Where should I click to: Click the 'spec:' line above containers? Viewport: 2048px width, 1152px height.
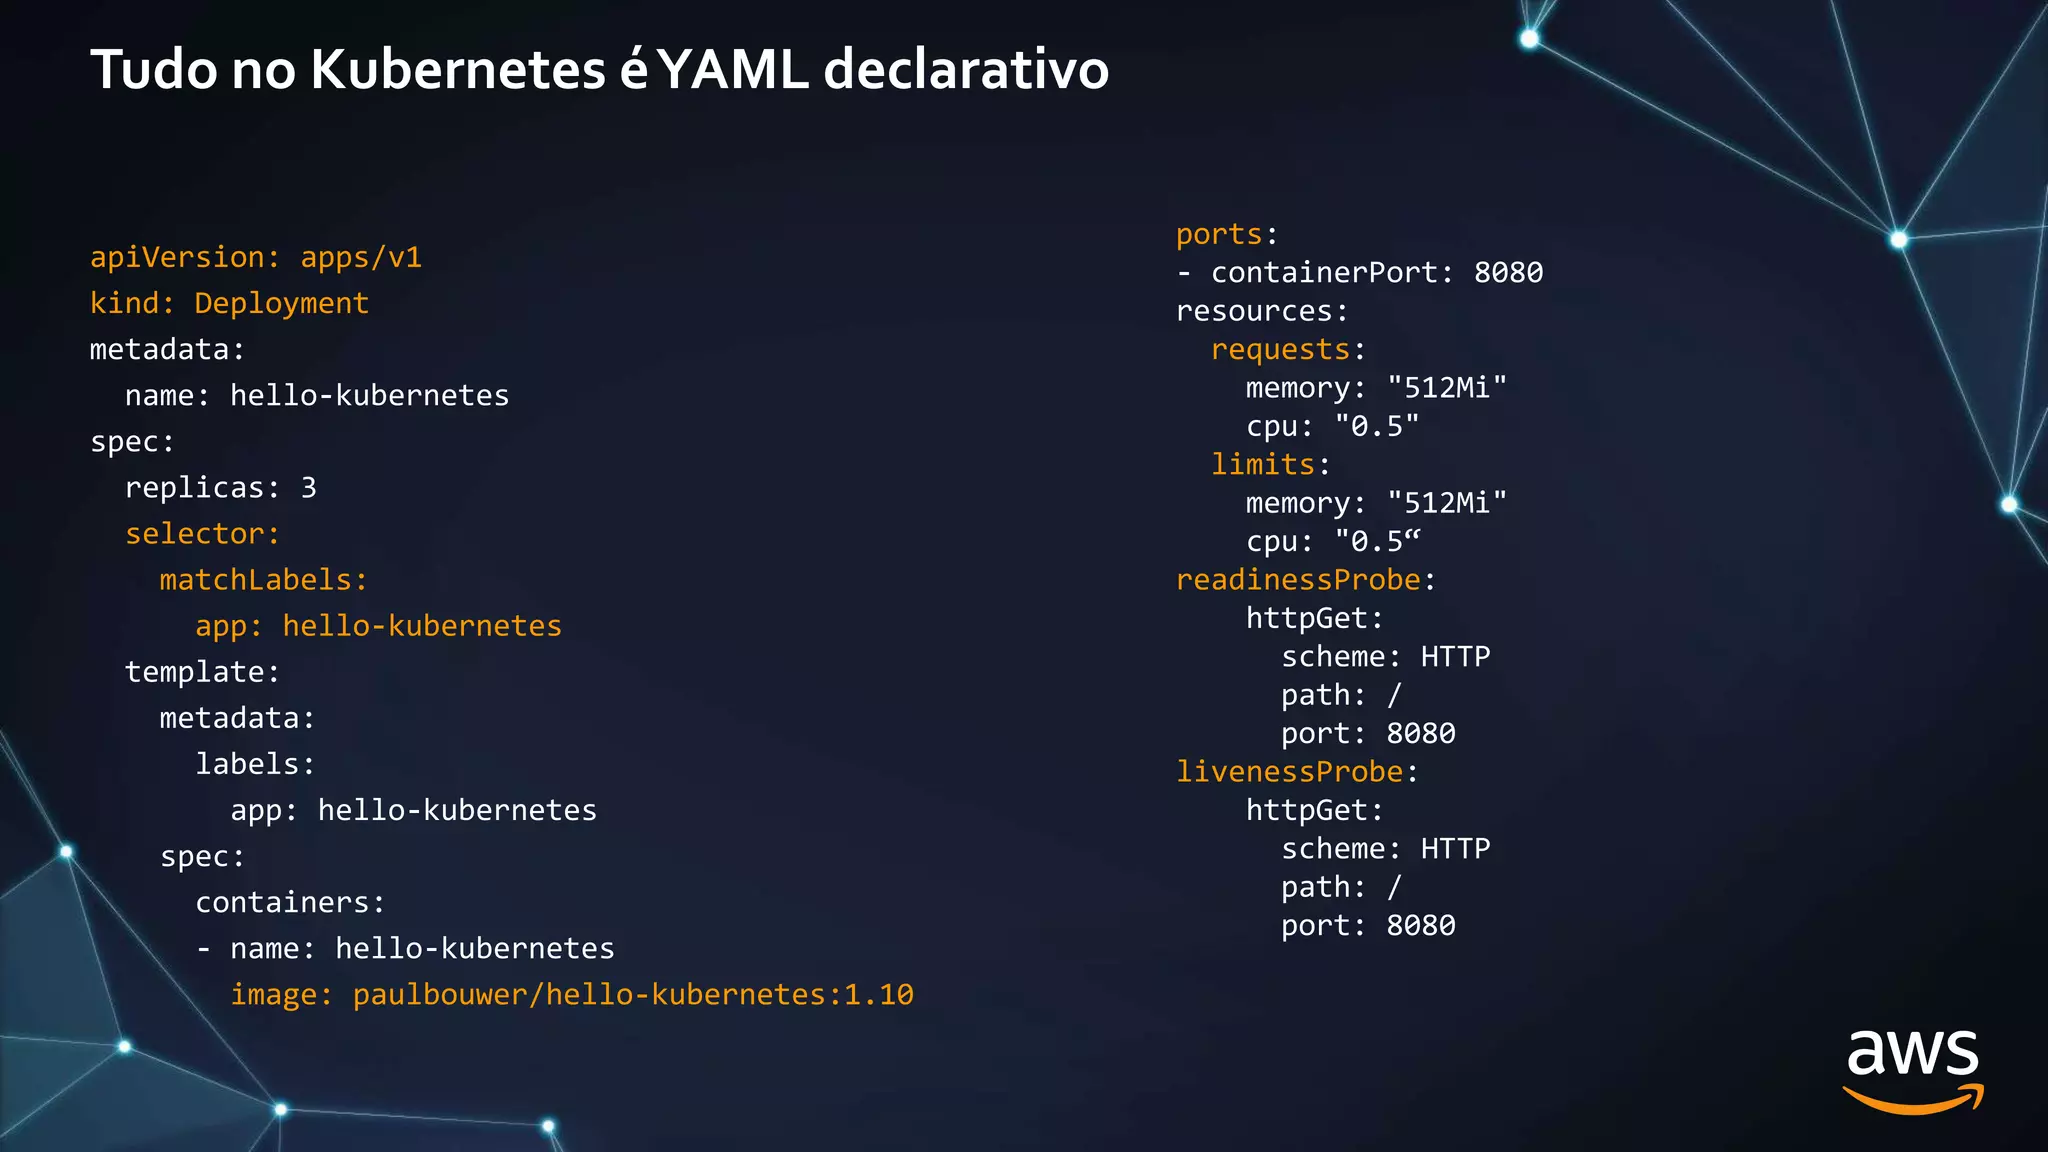(202, 857)
